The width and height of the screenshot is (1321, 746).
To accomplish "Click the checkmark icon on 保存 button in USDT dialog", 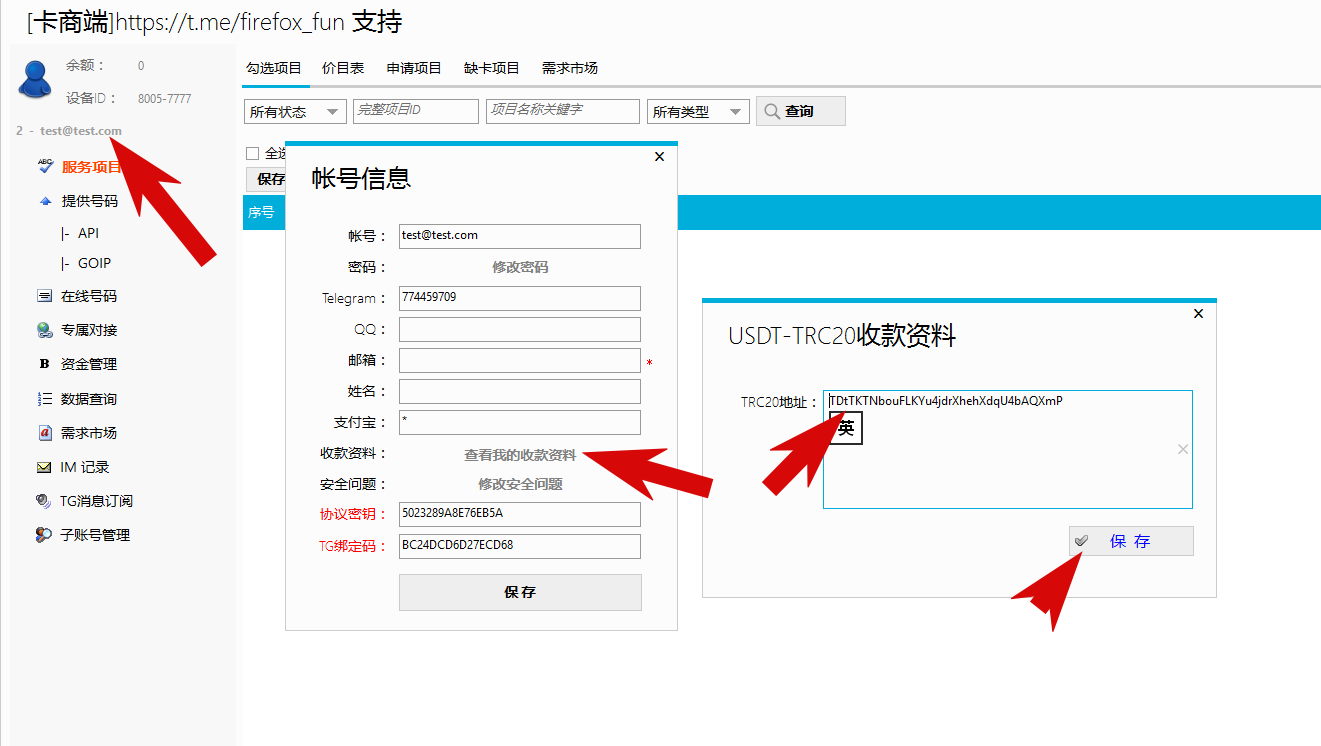I will 1082,541.
